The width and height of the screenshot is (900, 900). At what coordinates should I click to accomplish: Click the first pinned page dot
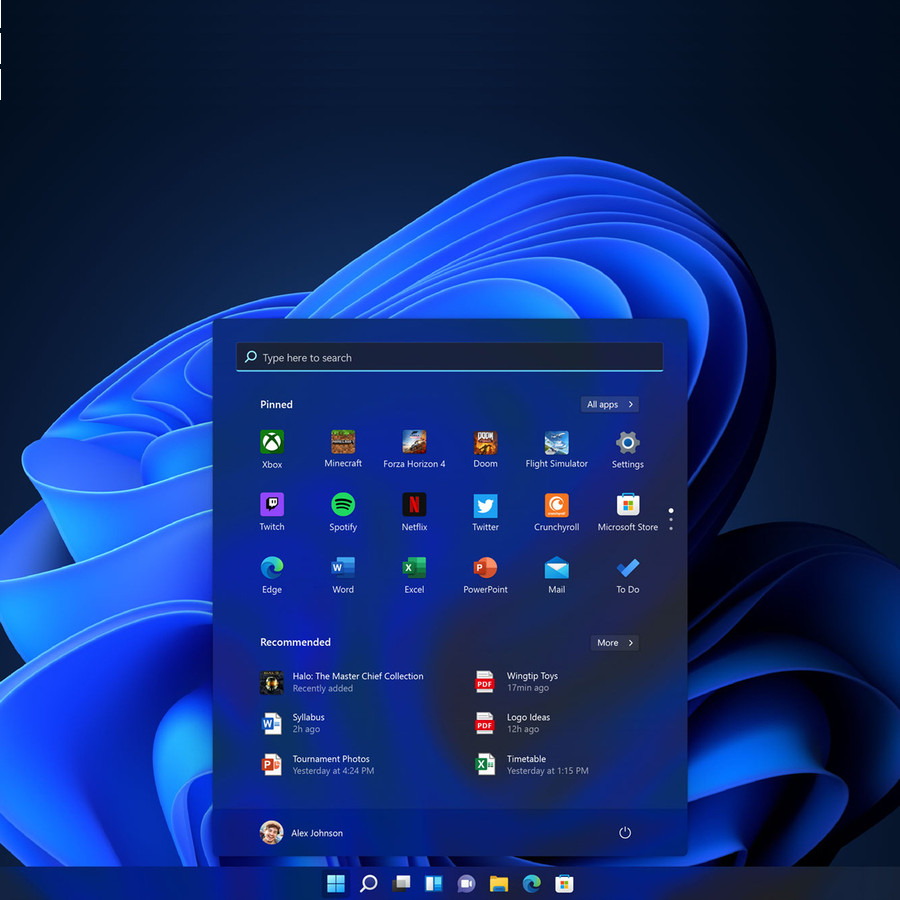click(671, 510)
